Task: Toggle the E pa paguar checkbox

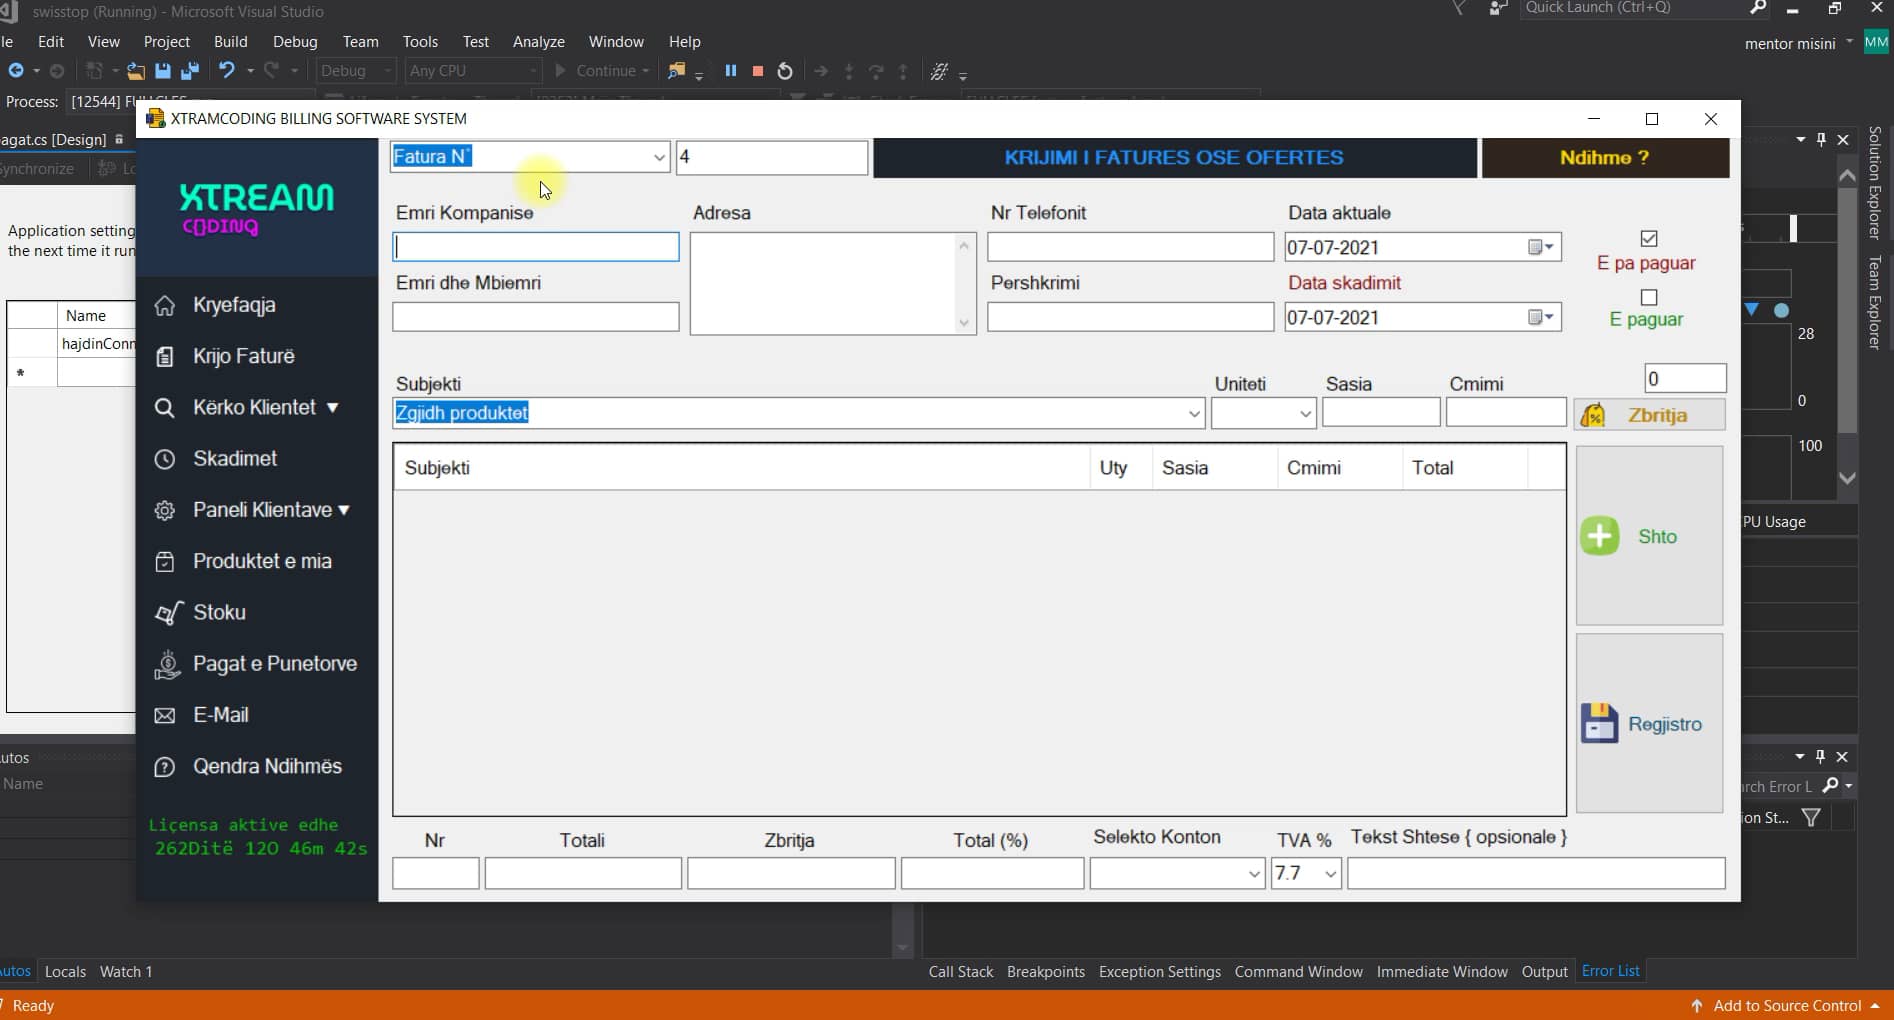Action: click(1649, 238)
